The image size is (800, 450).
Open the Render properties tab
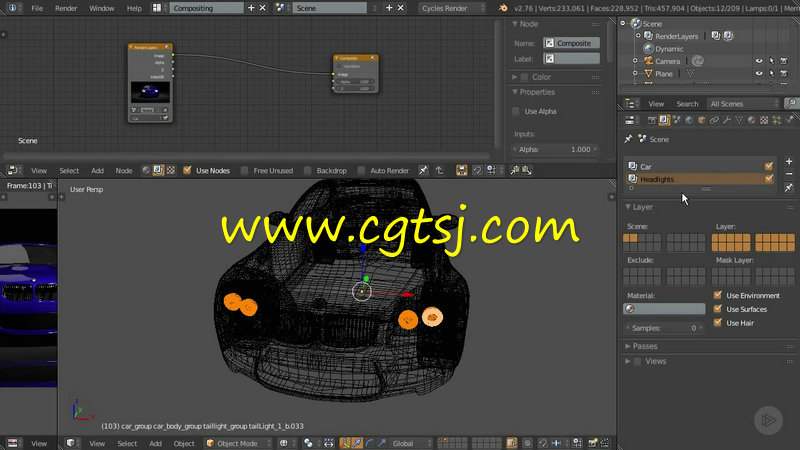pos(652,120)
